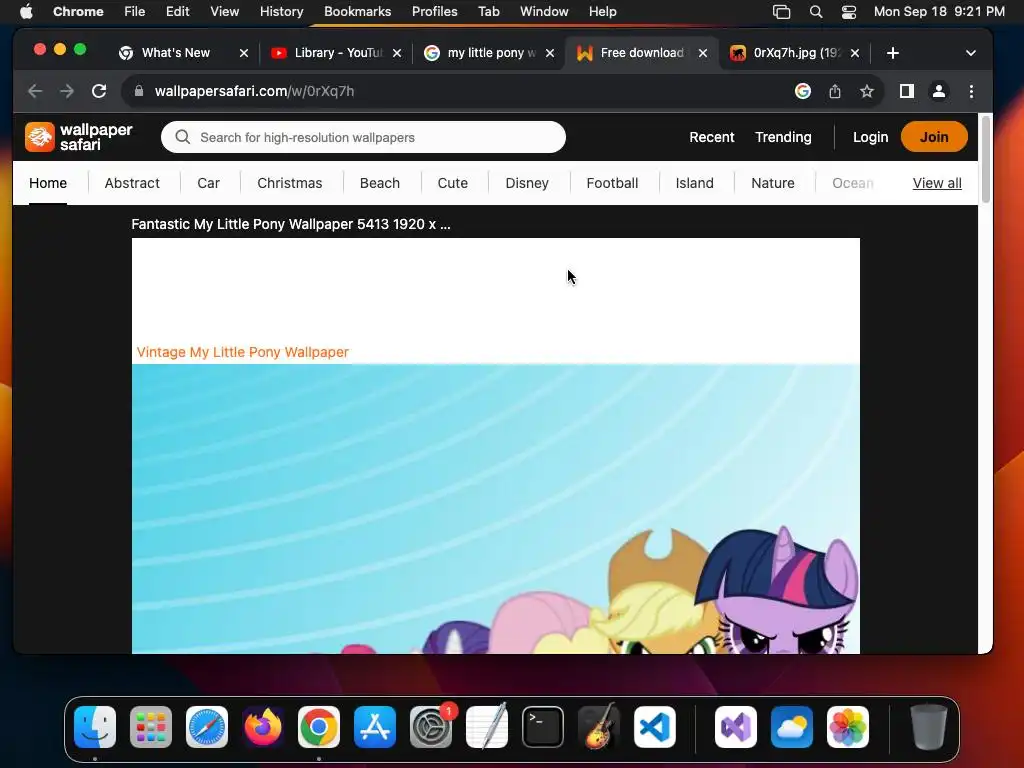Open App Store from the Dock

(x=375, y=727)
